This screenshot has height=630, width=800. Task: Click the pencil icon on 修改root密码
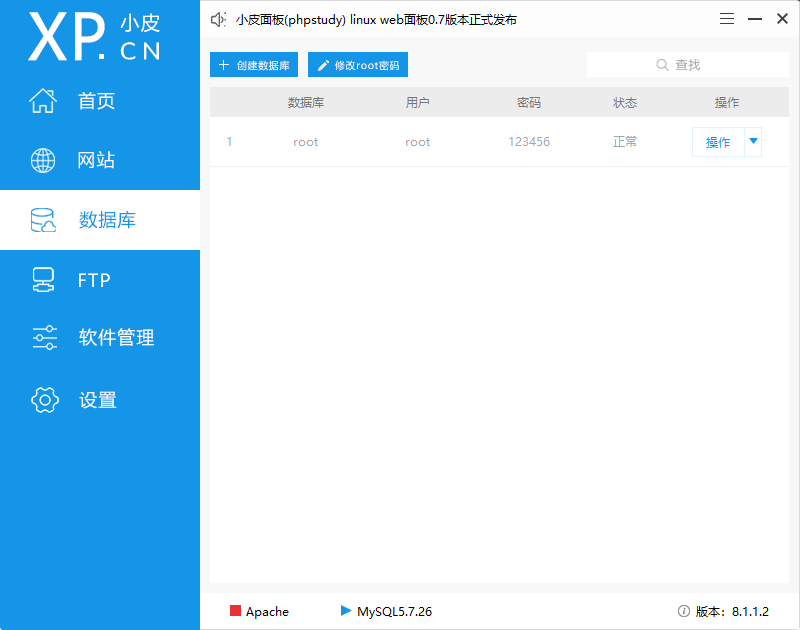click(x=323, y=65)
